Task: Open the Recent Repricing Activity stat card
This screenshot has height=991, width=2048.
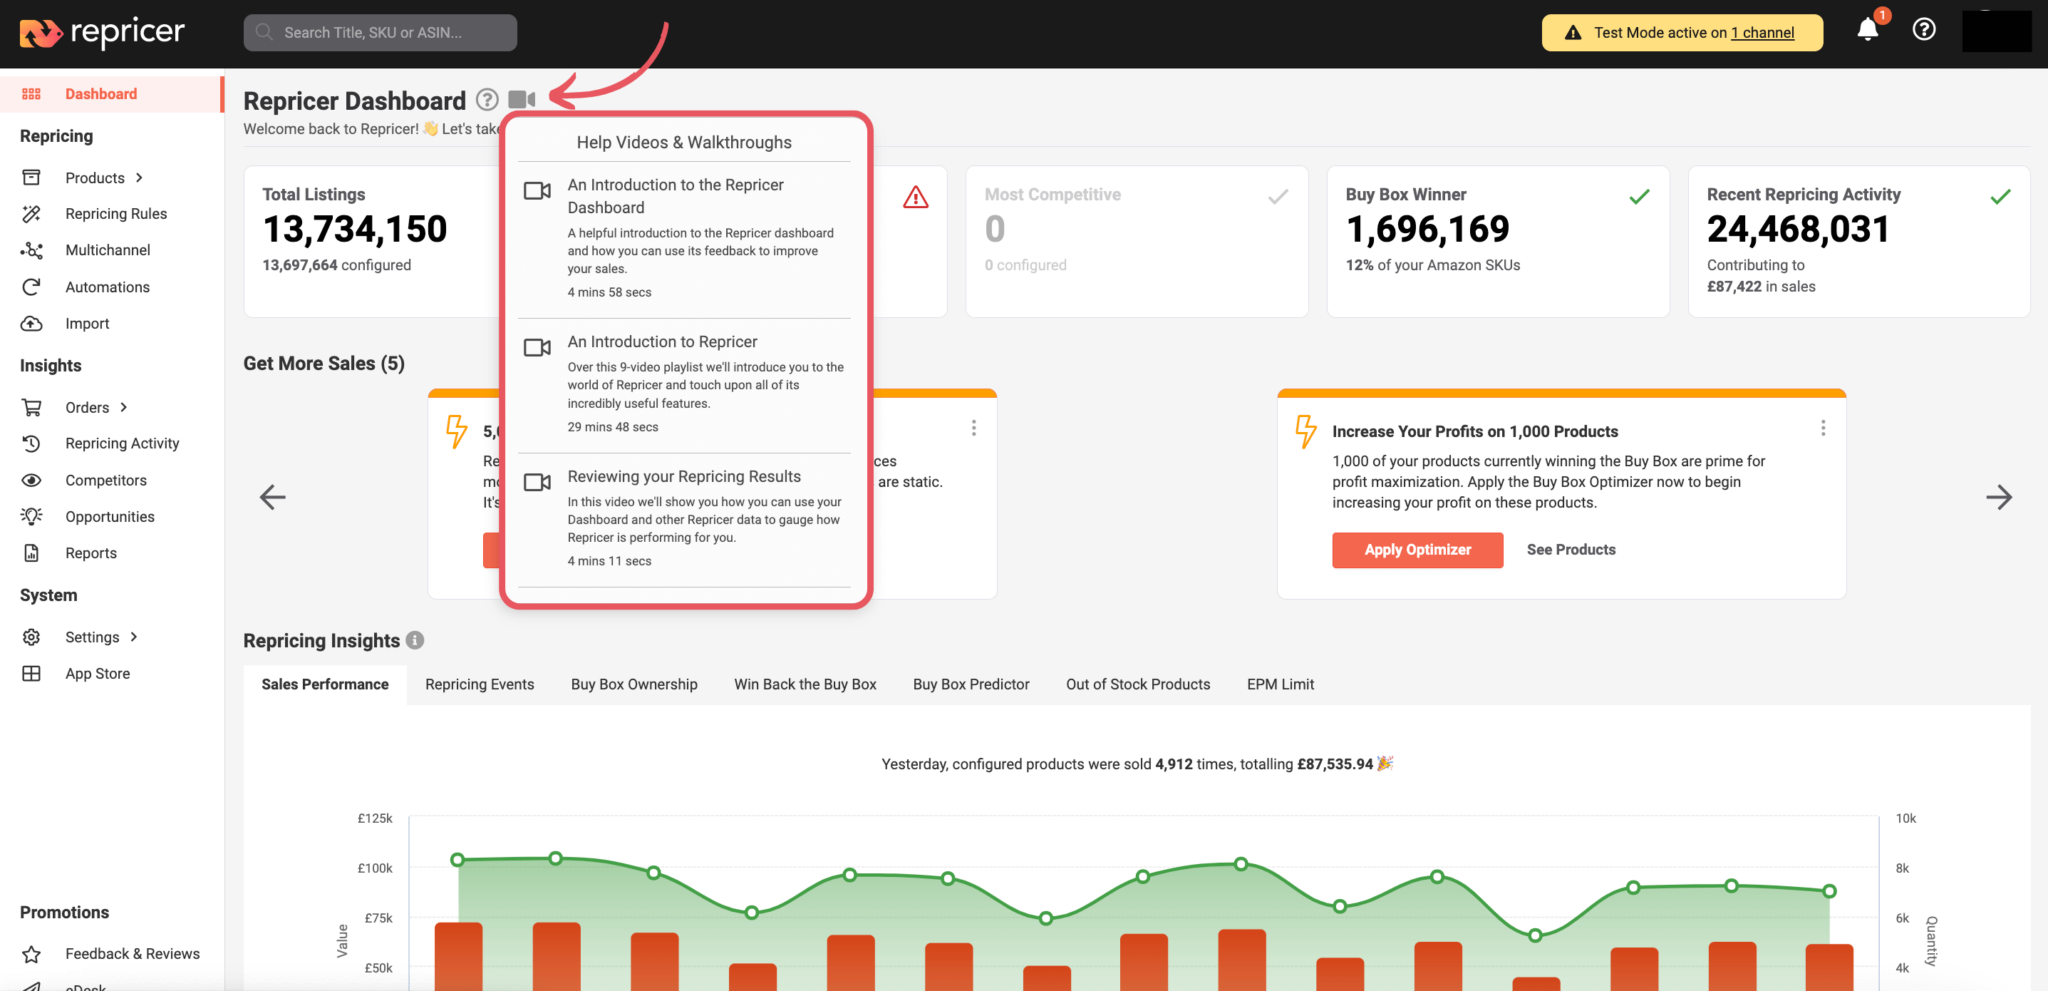Action: pos(1859,241)
